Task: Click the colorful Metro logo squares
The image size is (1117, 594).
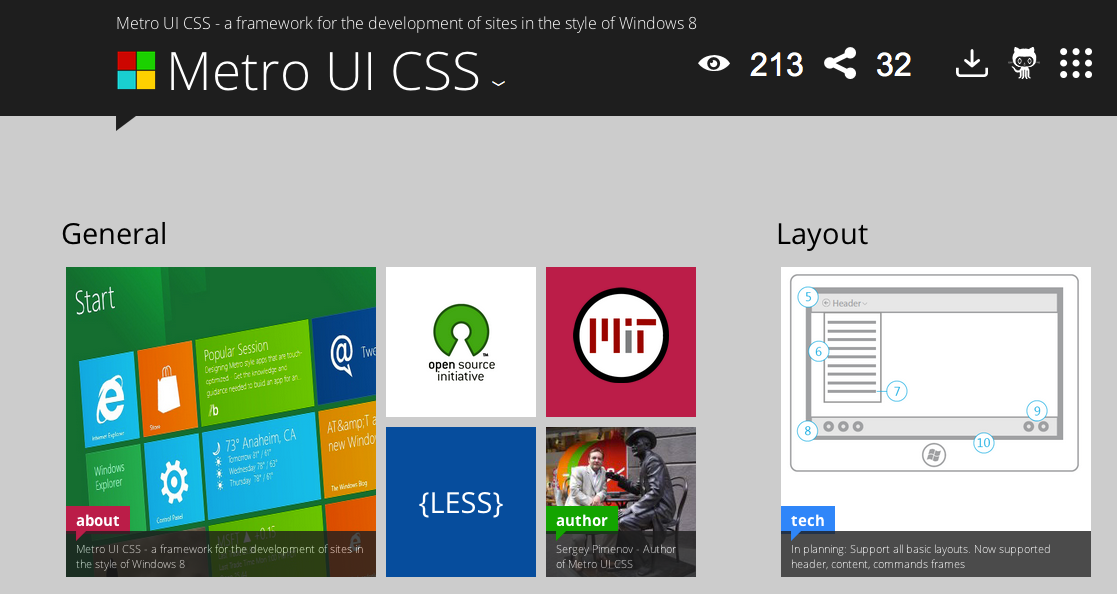Action: click(136, 71)
